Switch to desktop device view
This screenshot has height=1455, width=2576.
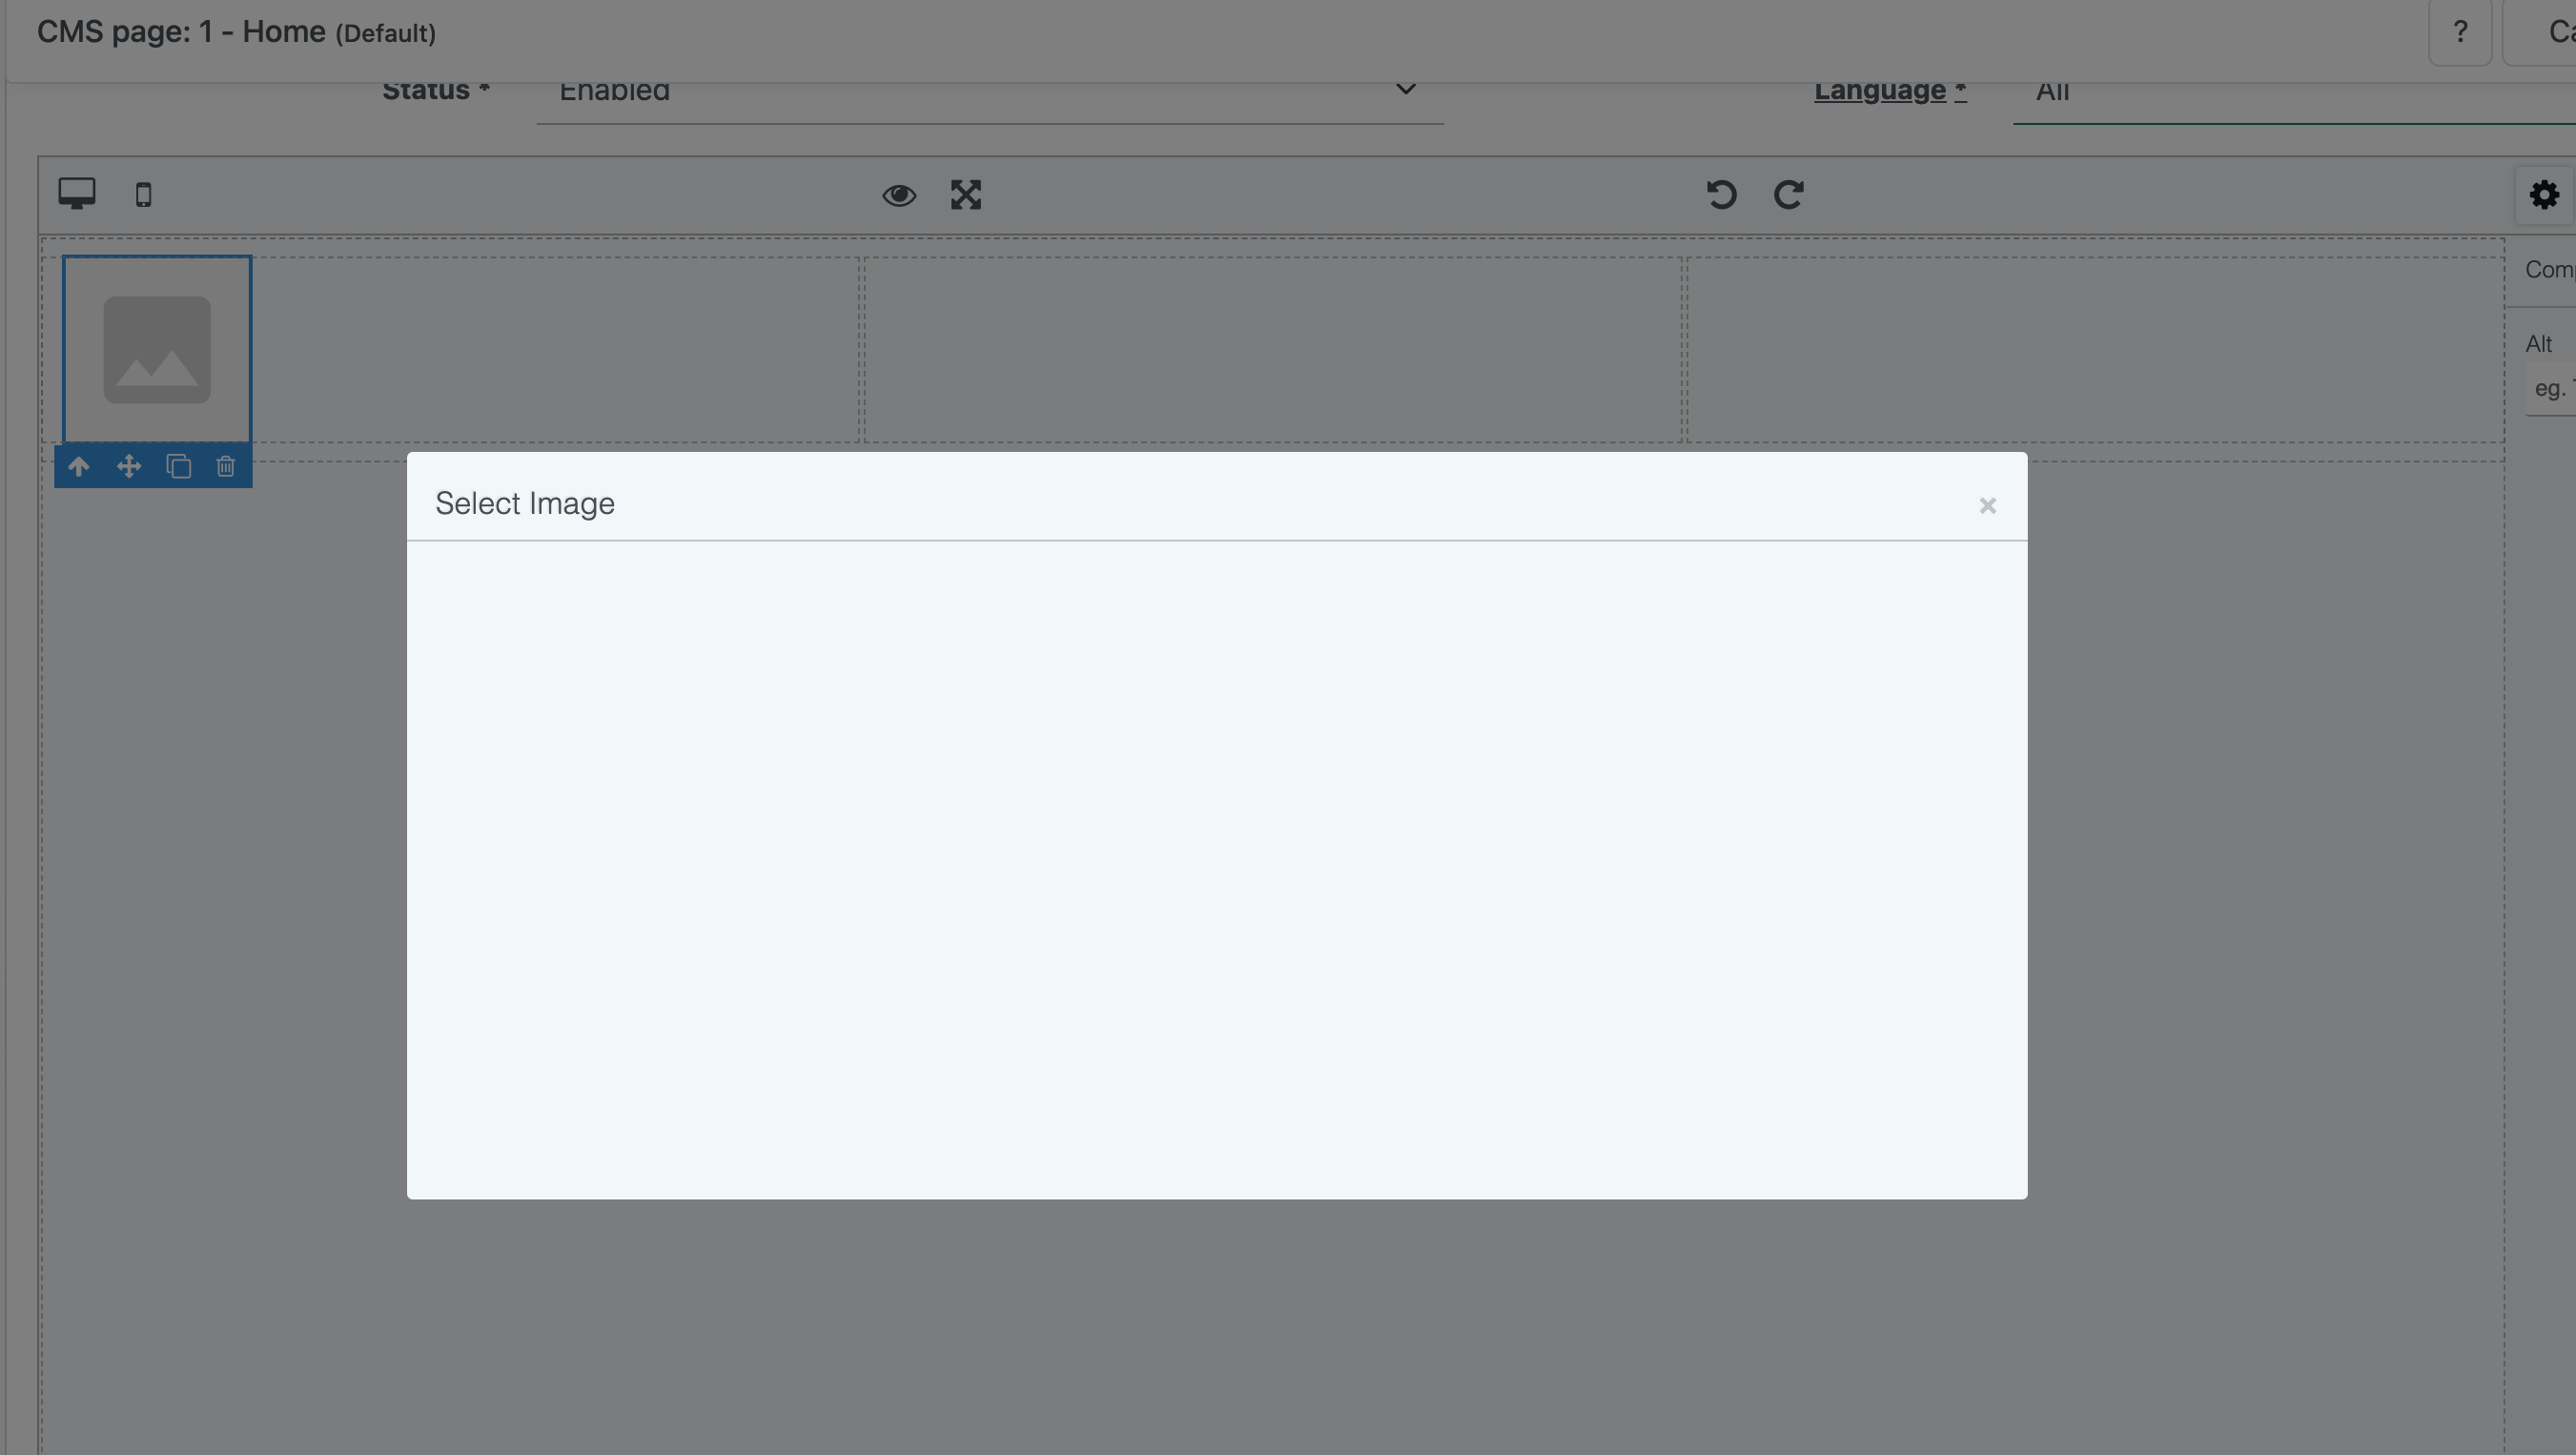[77, 194]
